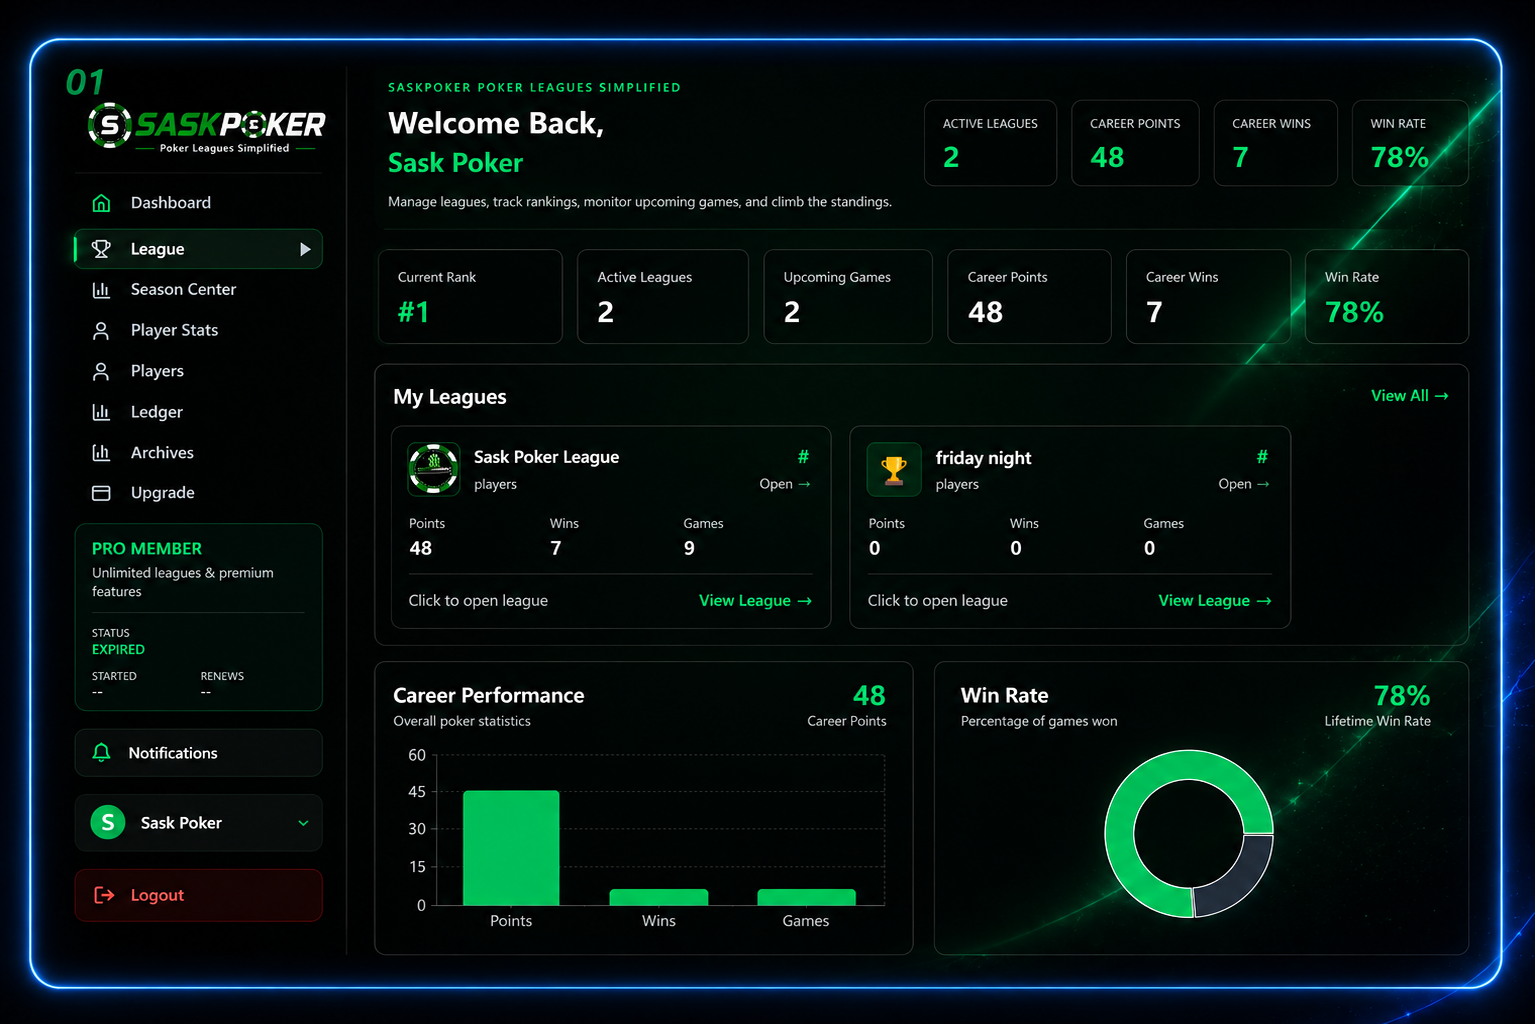Click the Season Center chart icon
Image resolution: width=1535 pixels, height=1024 pixels.
101,290
